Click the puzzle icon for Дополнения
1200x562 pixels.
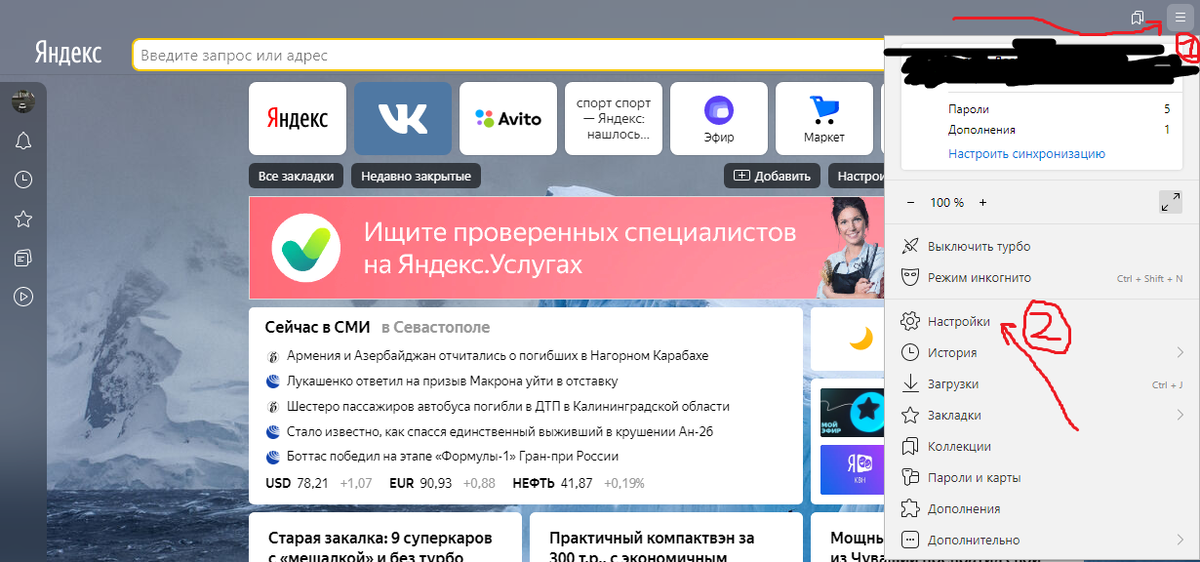pos(910,509)
